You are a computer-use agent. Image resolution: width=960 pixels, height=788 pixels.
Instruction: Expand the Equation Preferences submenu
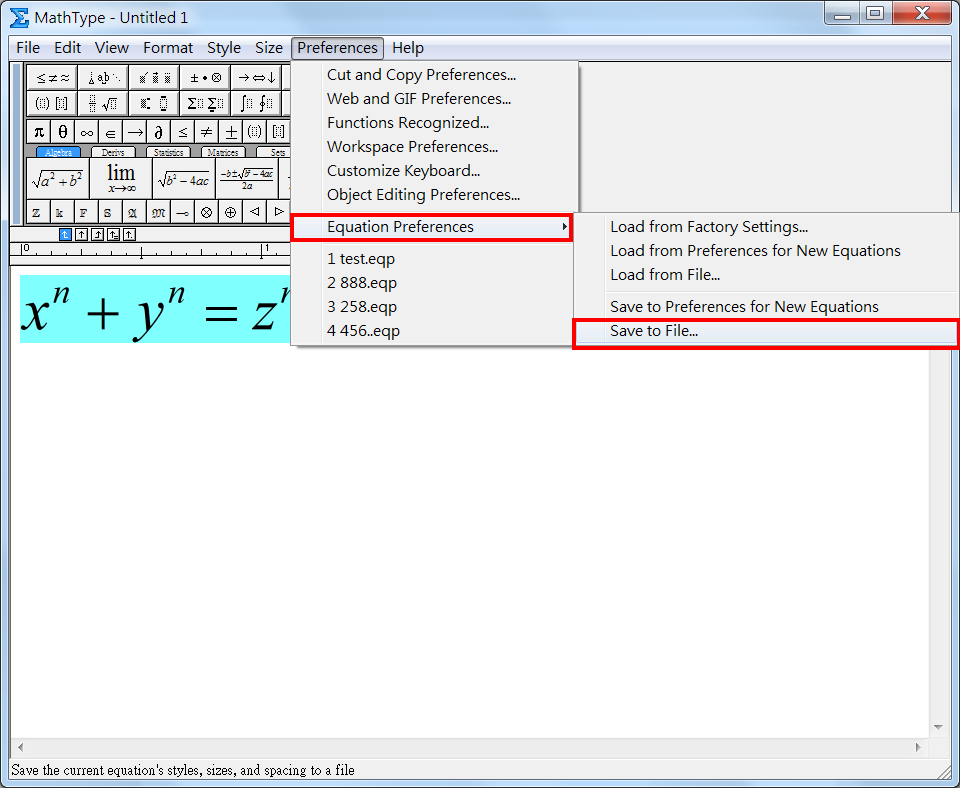[x=432, y=227]
